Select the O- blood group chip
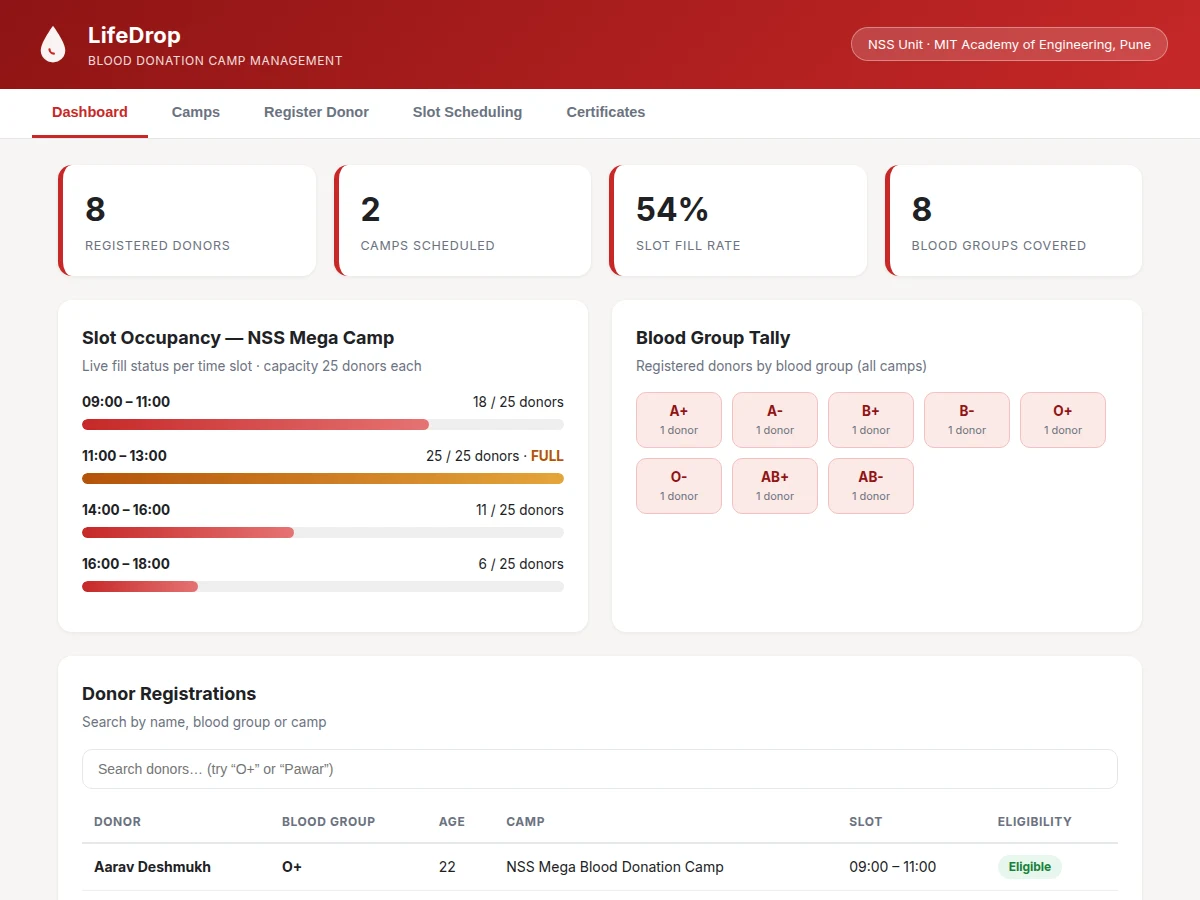The width and height of the screenshot is (1200, 900). 679,486
